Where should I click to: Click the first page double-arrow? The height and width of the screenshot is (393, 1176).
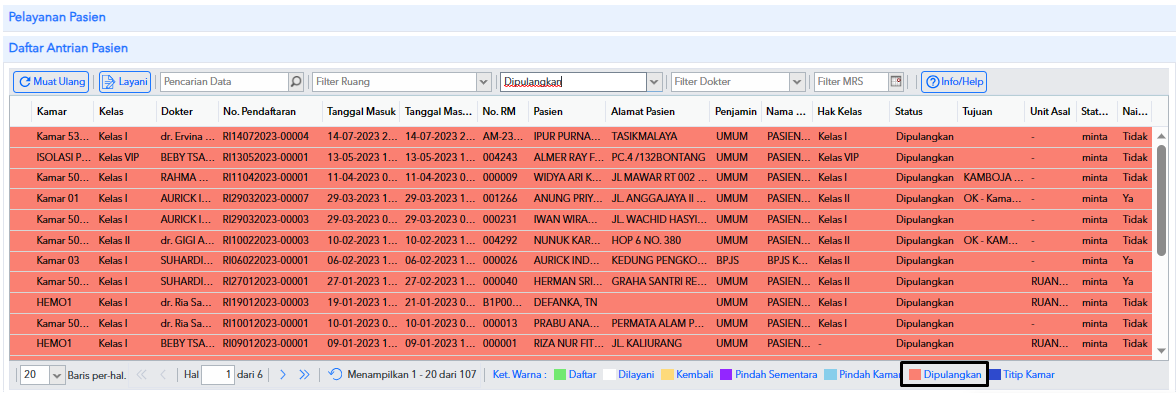click(x=142, y=374)
